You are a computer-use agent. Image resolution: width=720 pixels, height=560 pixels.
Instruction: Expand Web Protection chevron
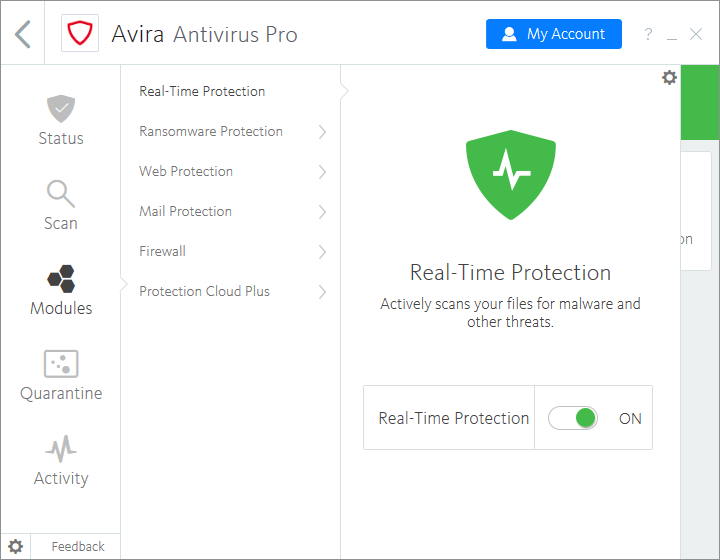pos(322,172)
